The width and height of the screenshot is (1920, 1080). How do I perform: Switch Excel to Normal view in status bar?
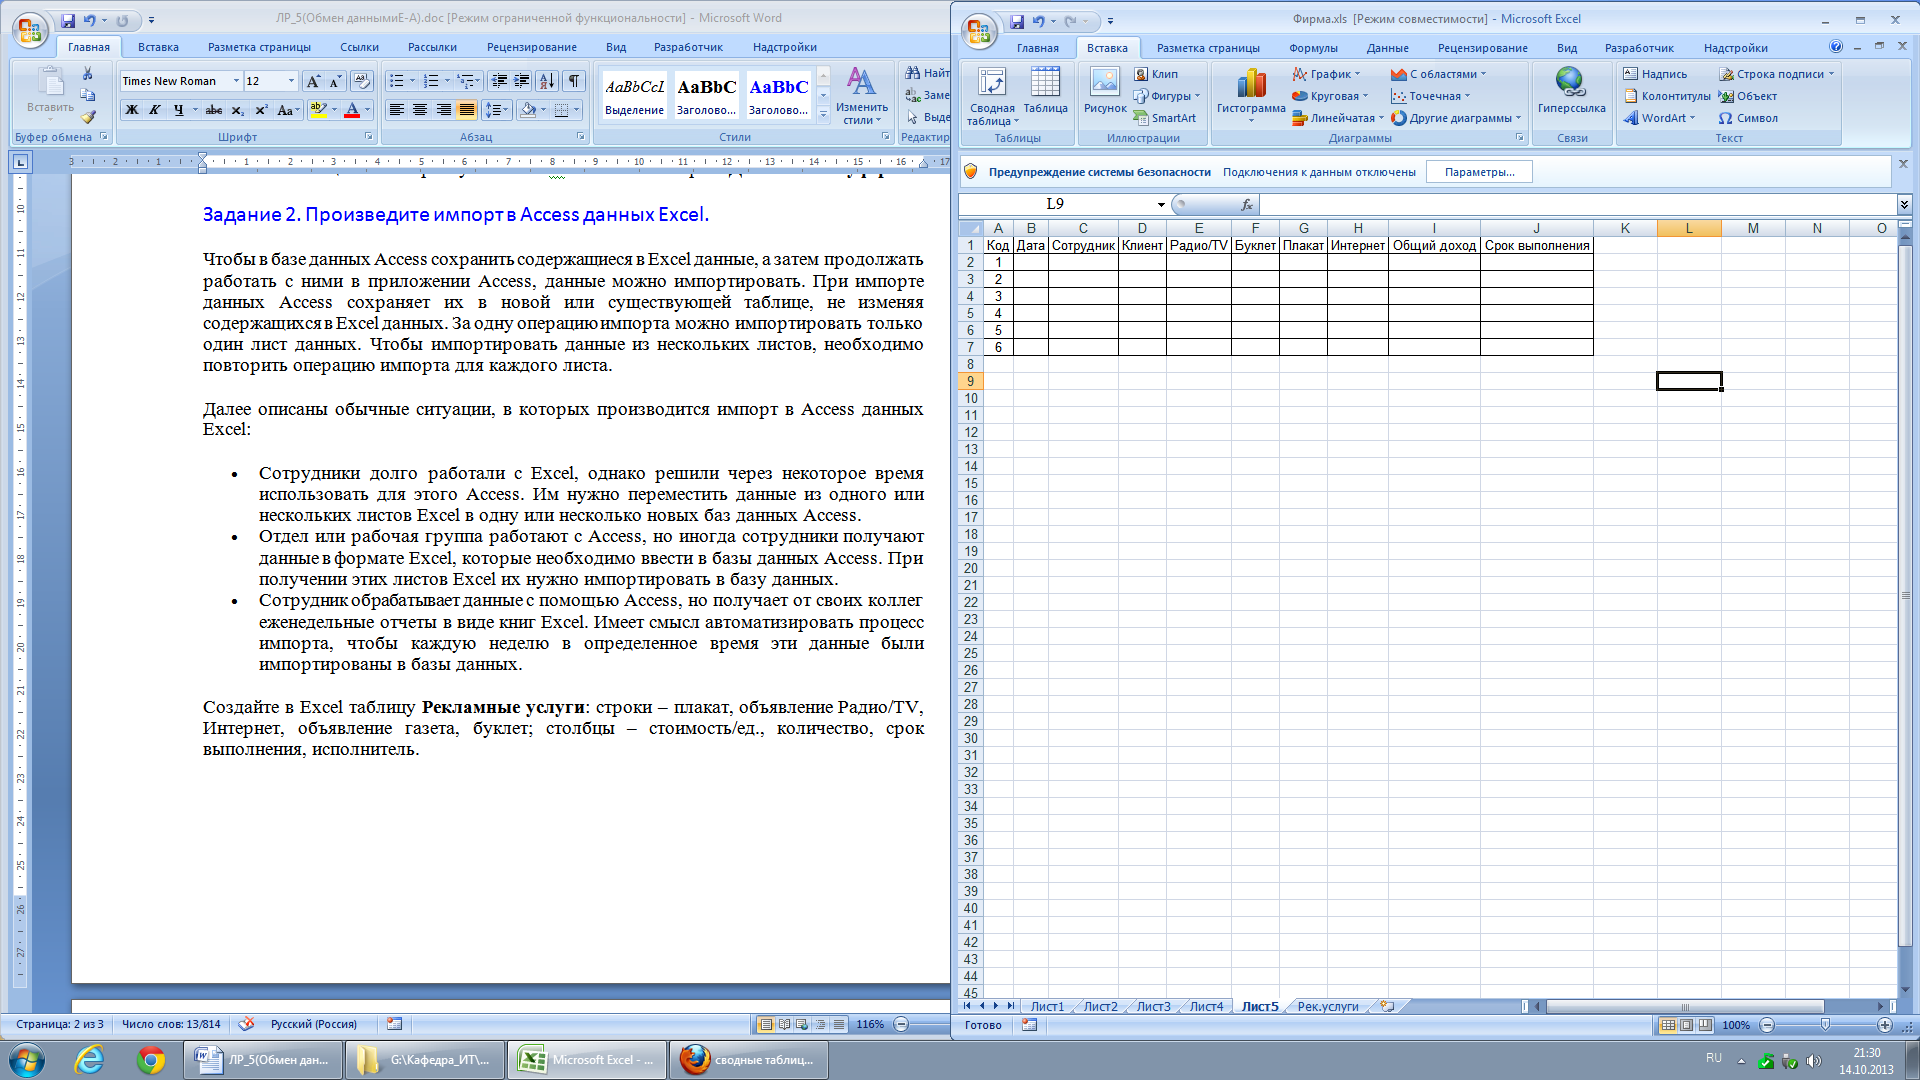tap(1668, 1025)
